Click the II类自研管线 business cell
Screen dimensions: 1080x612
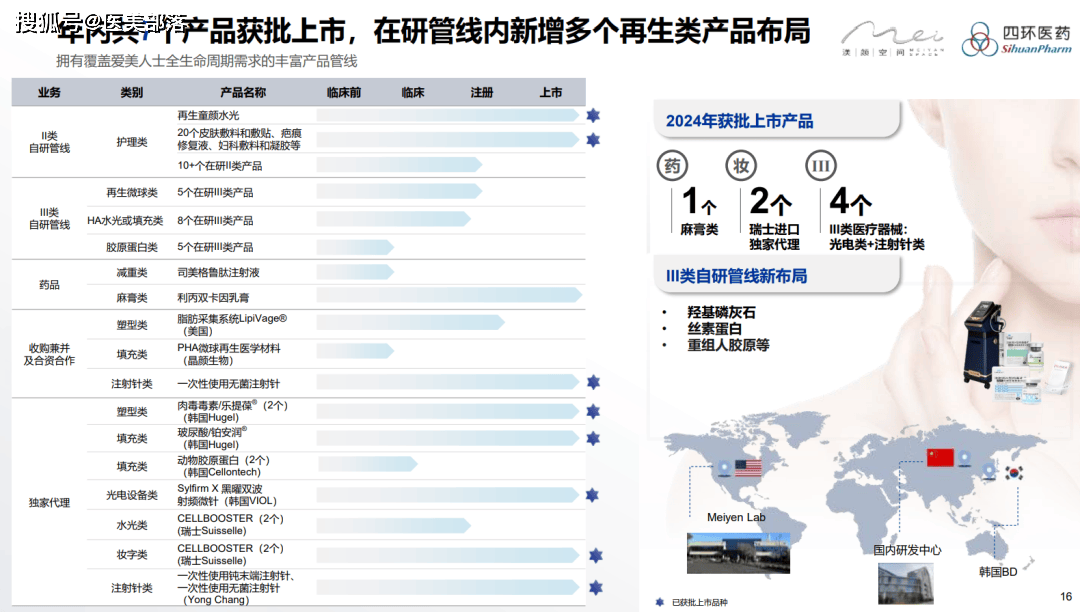click(49, 142)
